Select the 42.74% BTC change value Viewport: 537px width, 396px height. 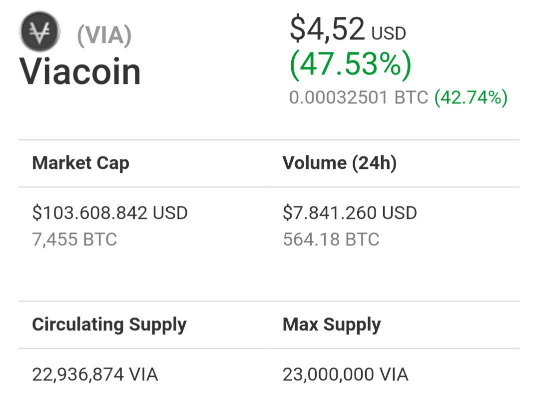coord(471,98)
